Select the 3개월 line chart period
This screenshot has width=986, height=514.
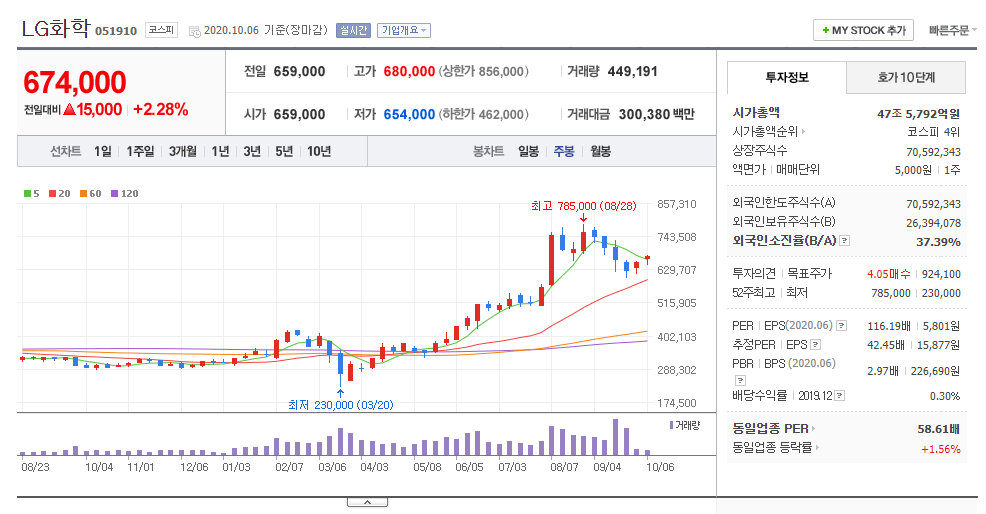click(x=182, y=152)
